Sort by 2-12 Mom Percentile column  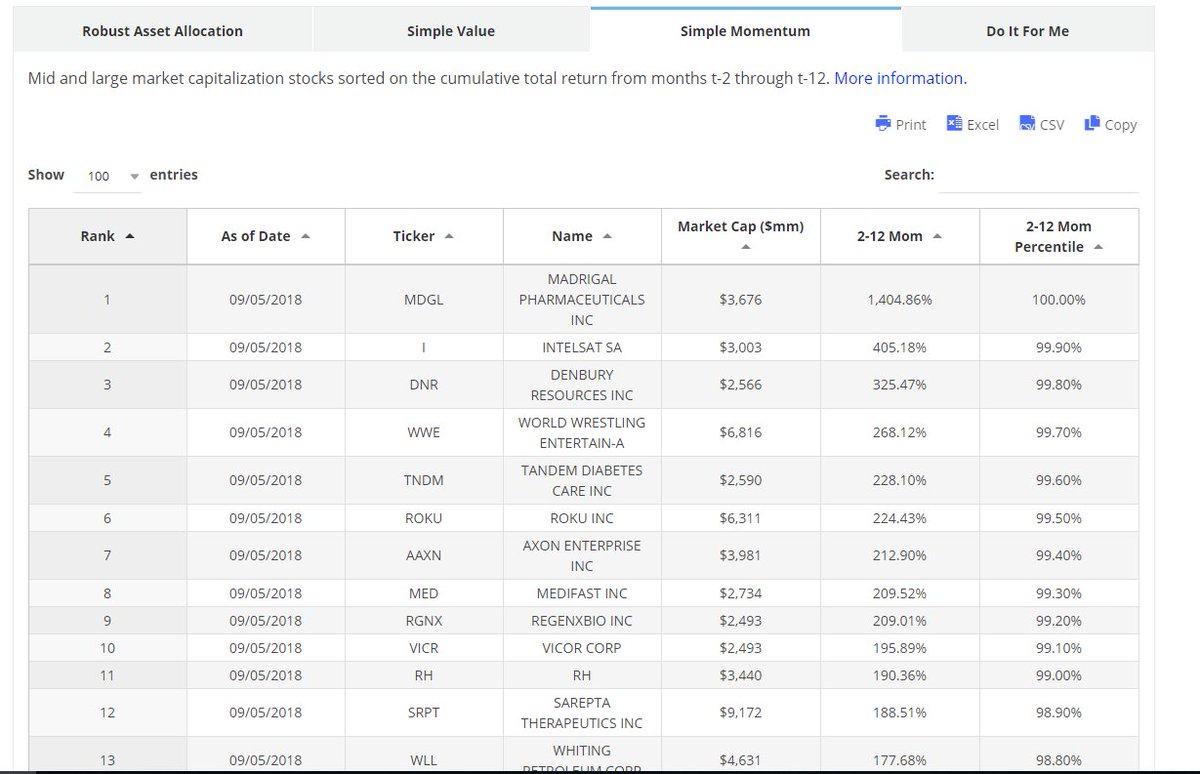coord(1059,236)
